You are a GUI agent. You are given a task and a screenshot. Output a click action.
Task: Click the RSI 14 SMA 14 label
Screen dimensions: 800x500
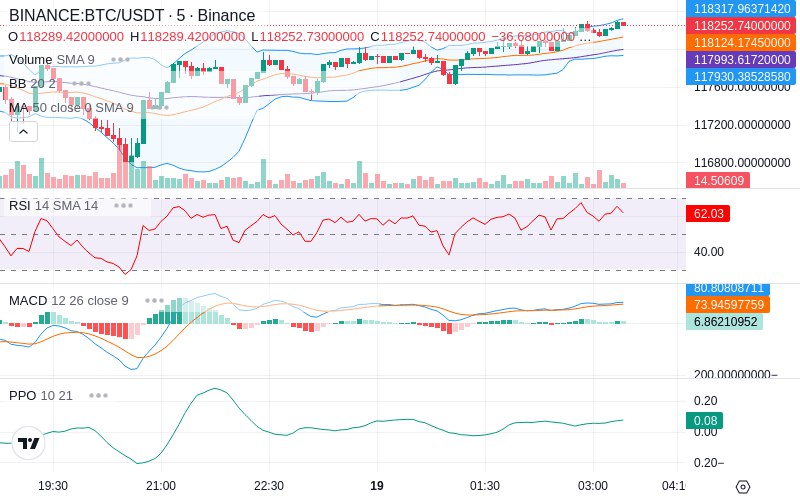[53, 206]
